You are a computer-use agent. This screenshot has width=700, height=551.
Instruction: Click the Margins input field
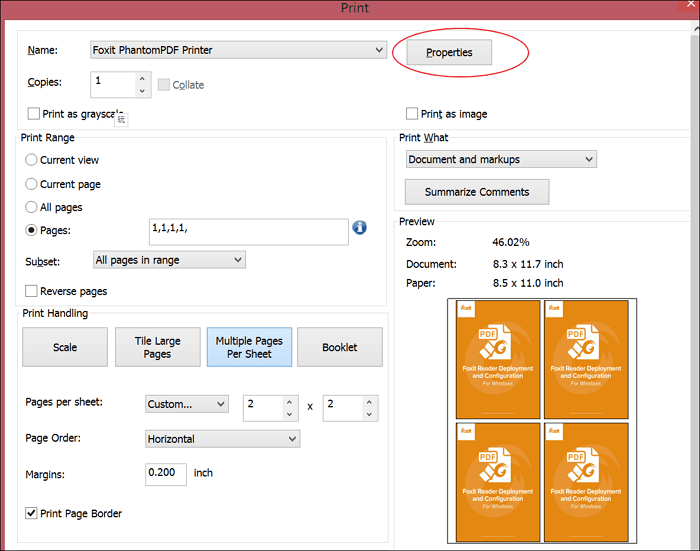(x=165, y=473)
